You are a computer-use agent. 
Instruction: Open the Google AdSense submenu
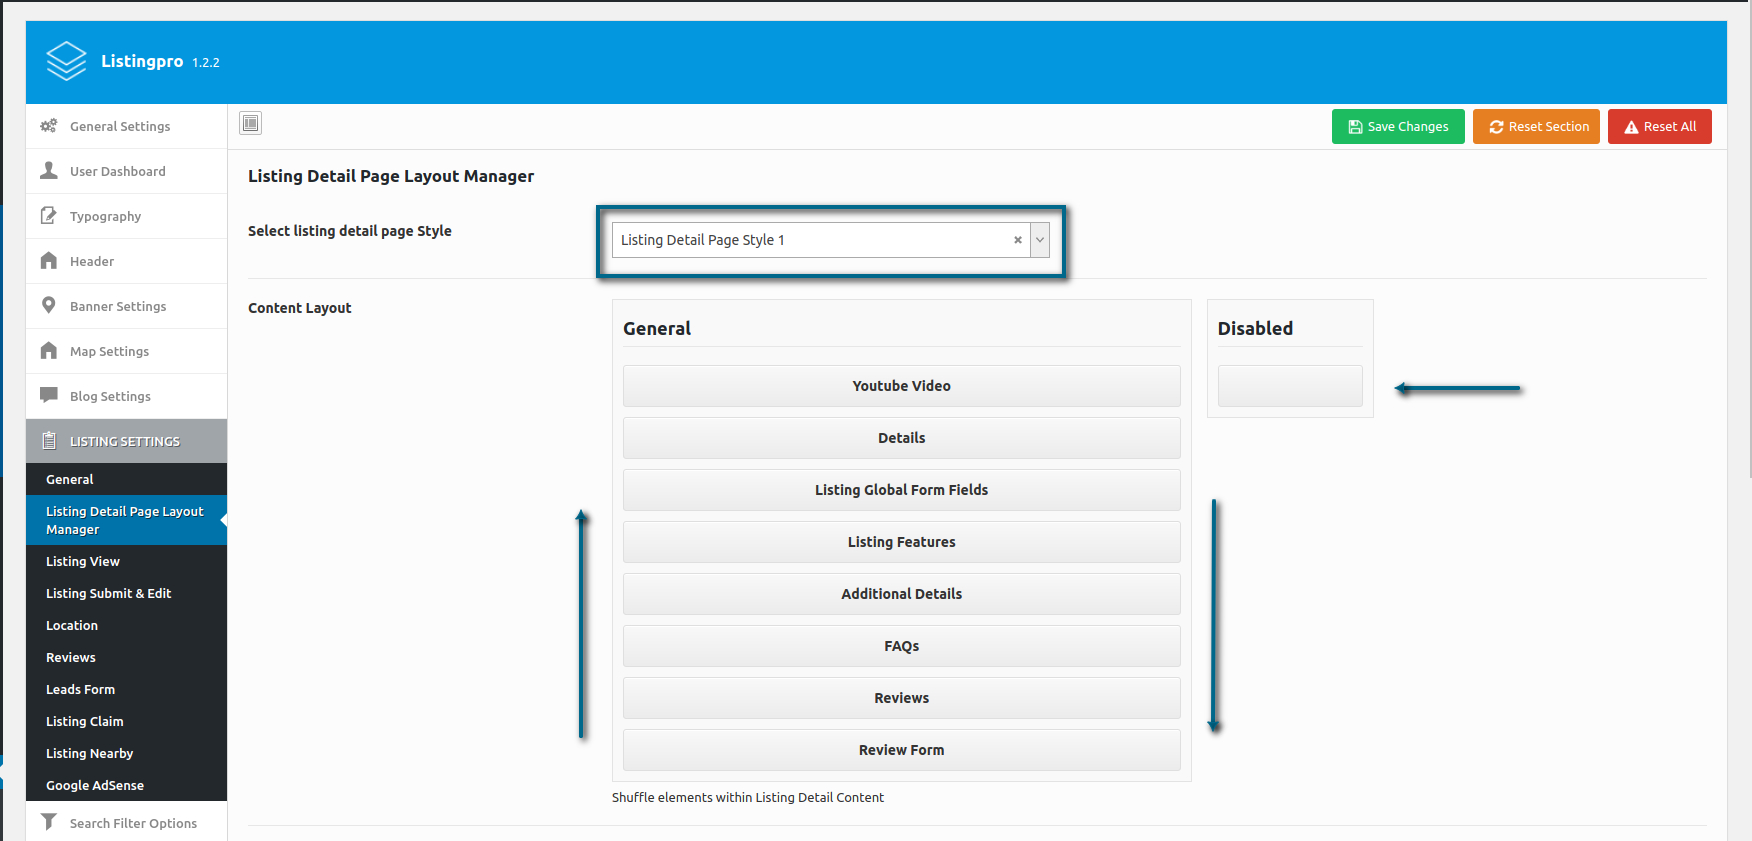click(x=127, y=785)
